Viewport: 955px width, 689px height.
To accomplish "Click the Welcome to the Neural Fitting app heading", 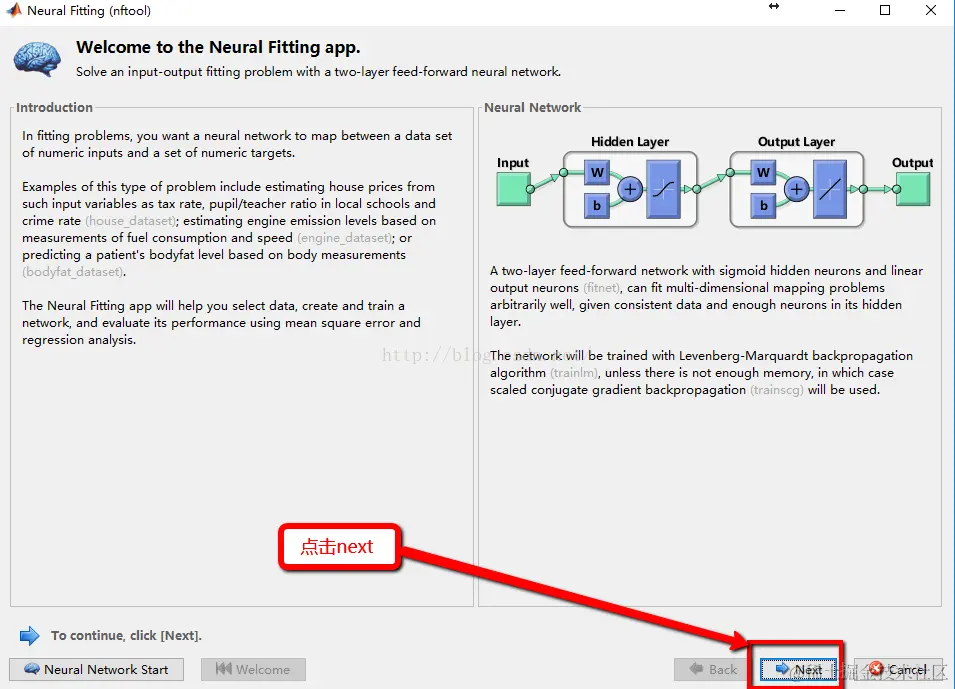I will (218, 47).
